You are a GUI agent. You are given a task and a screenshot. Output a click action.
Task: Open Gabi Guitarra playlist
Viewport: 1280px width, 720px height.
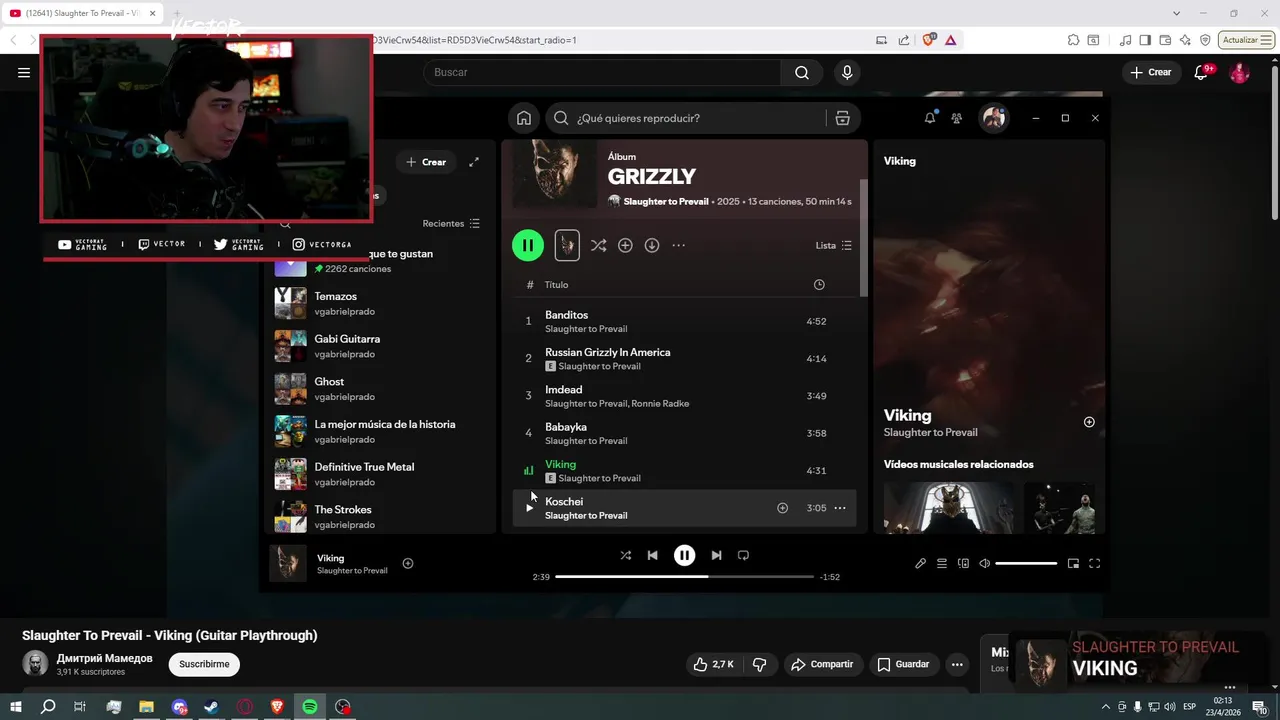point(382,346)
